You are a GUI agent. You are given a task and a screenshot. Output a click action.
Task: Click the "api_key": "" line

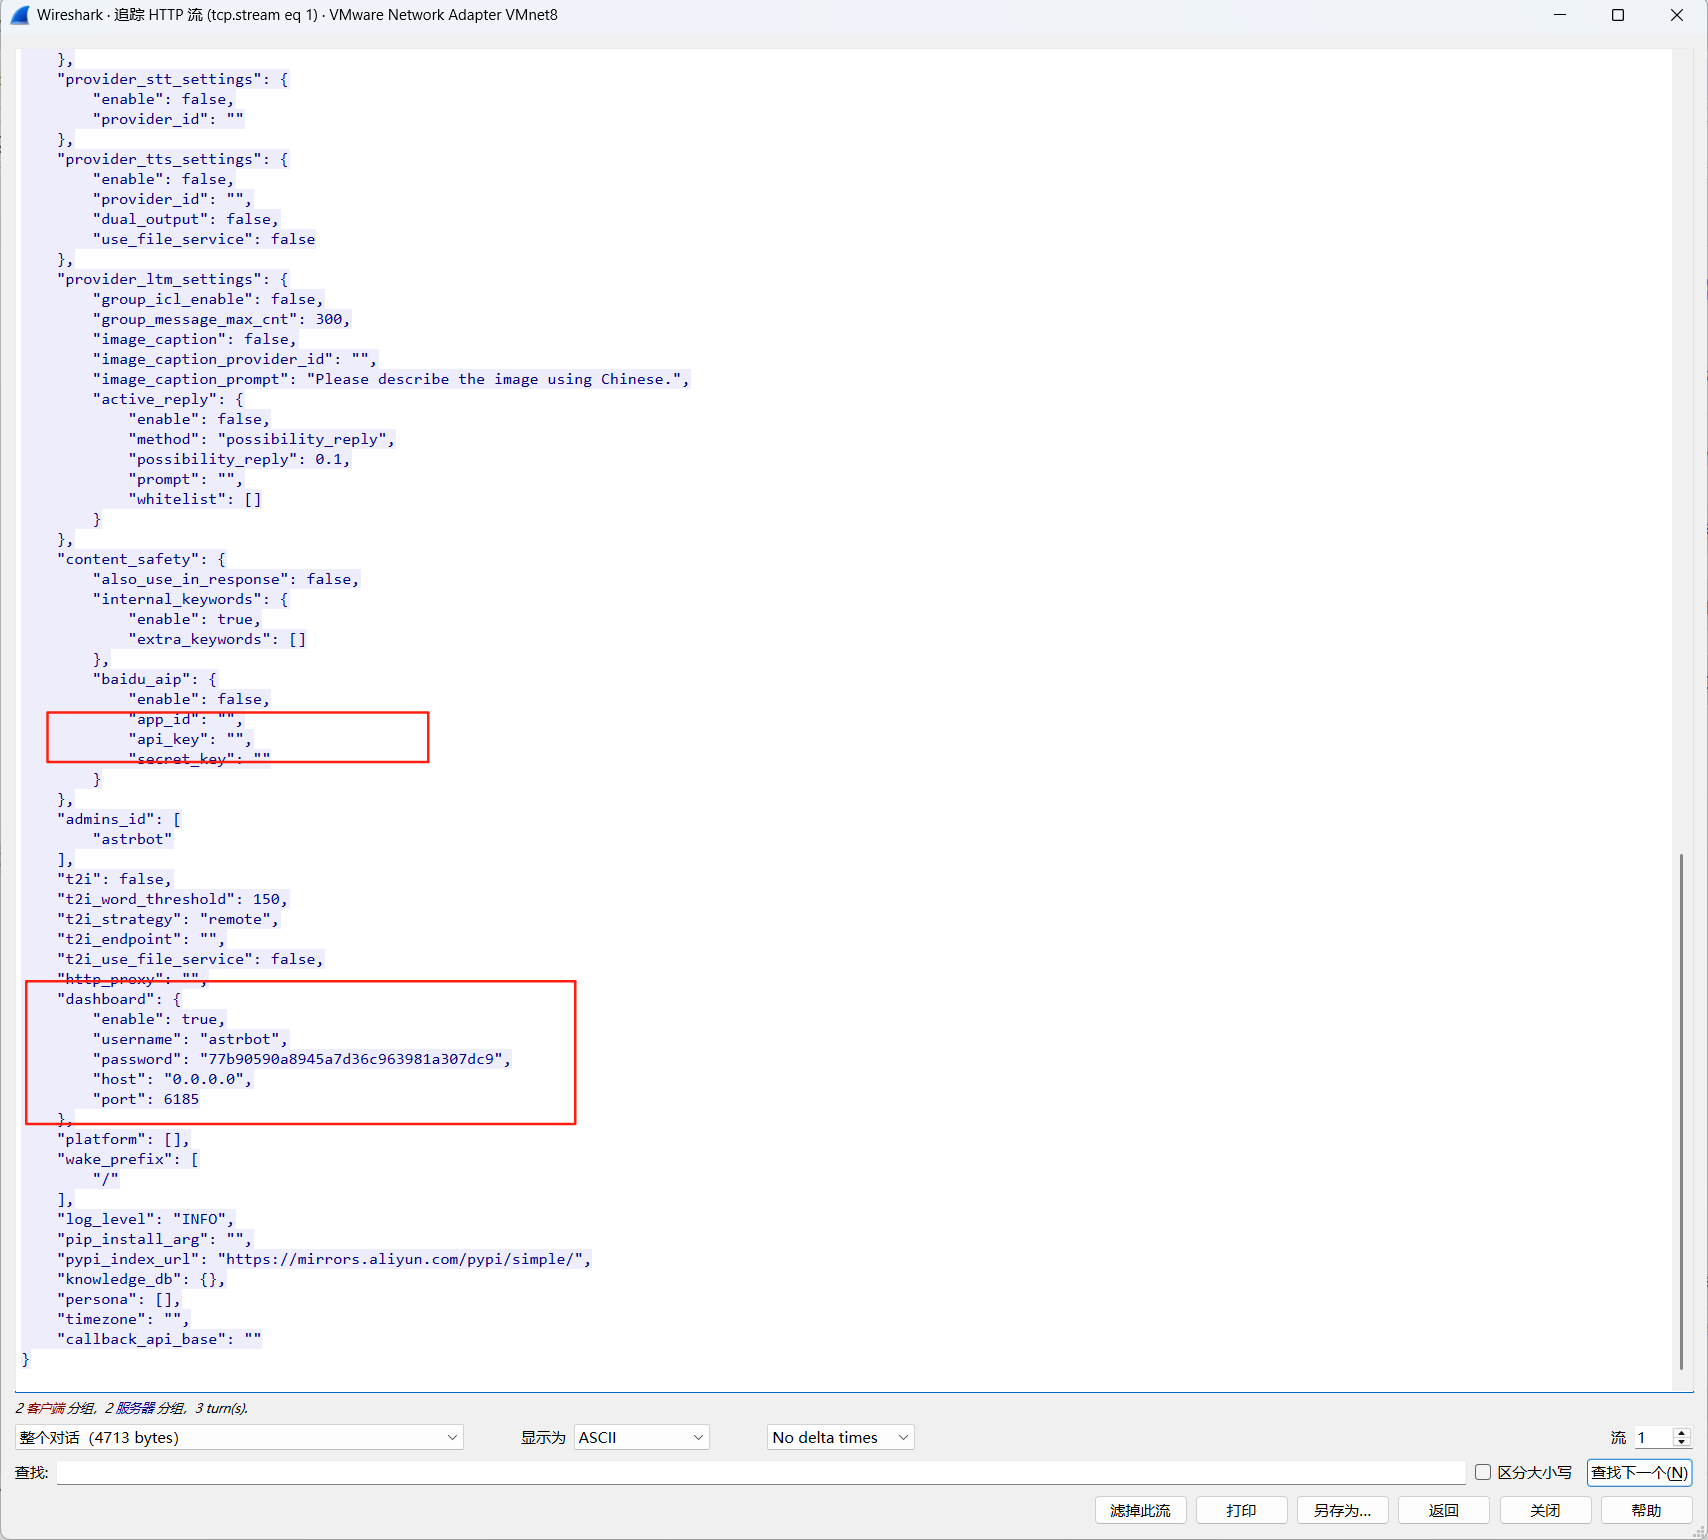click(x=190, y=739)
